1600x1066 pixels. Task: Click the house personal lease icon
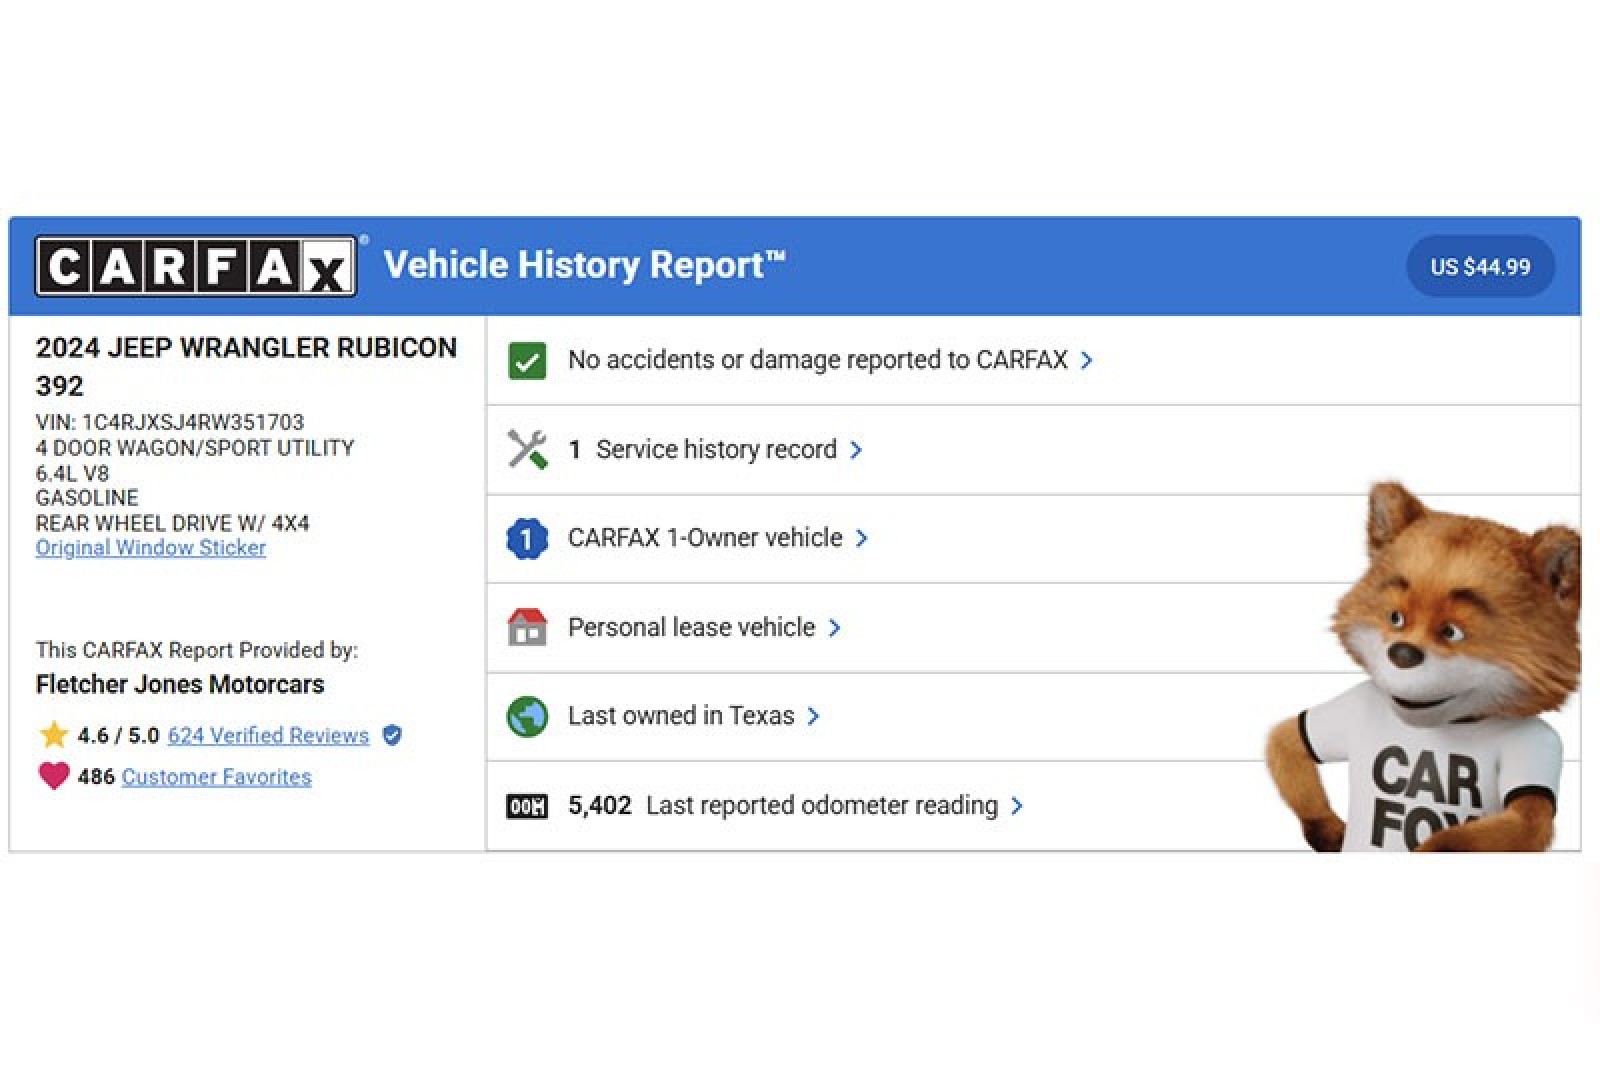(x=527, y=628)
